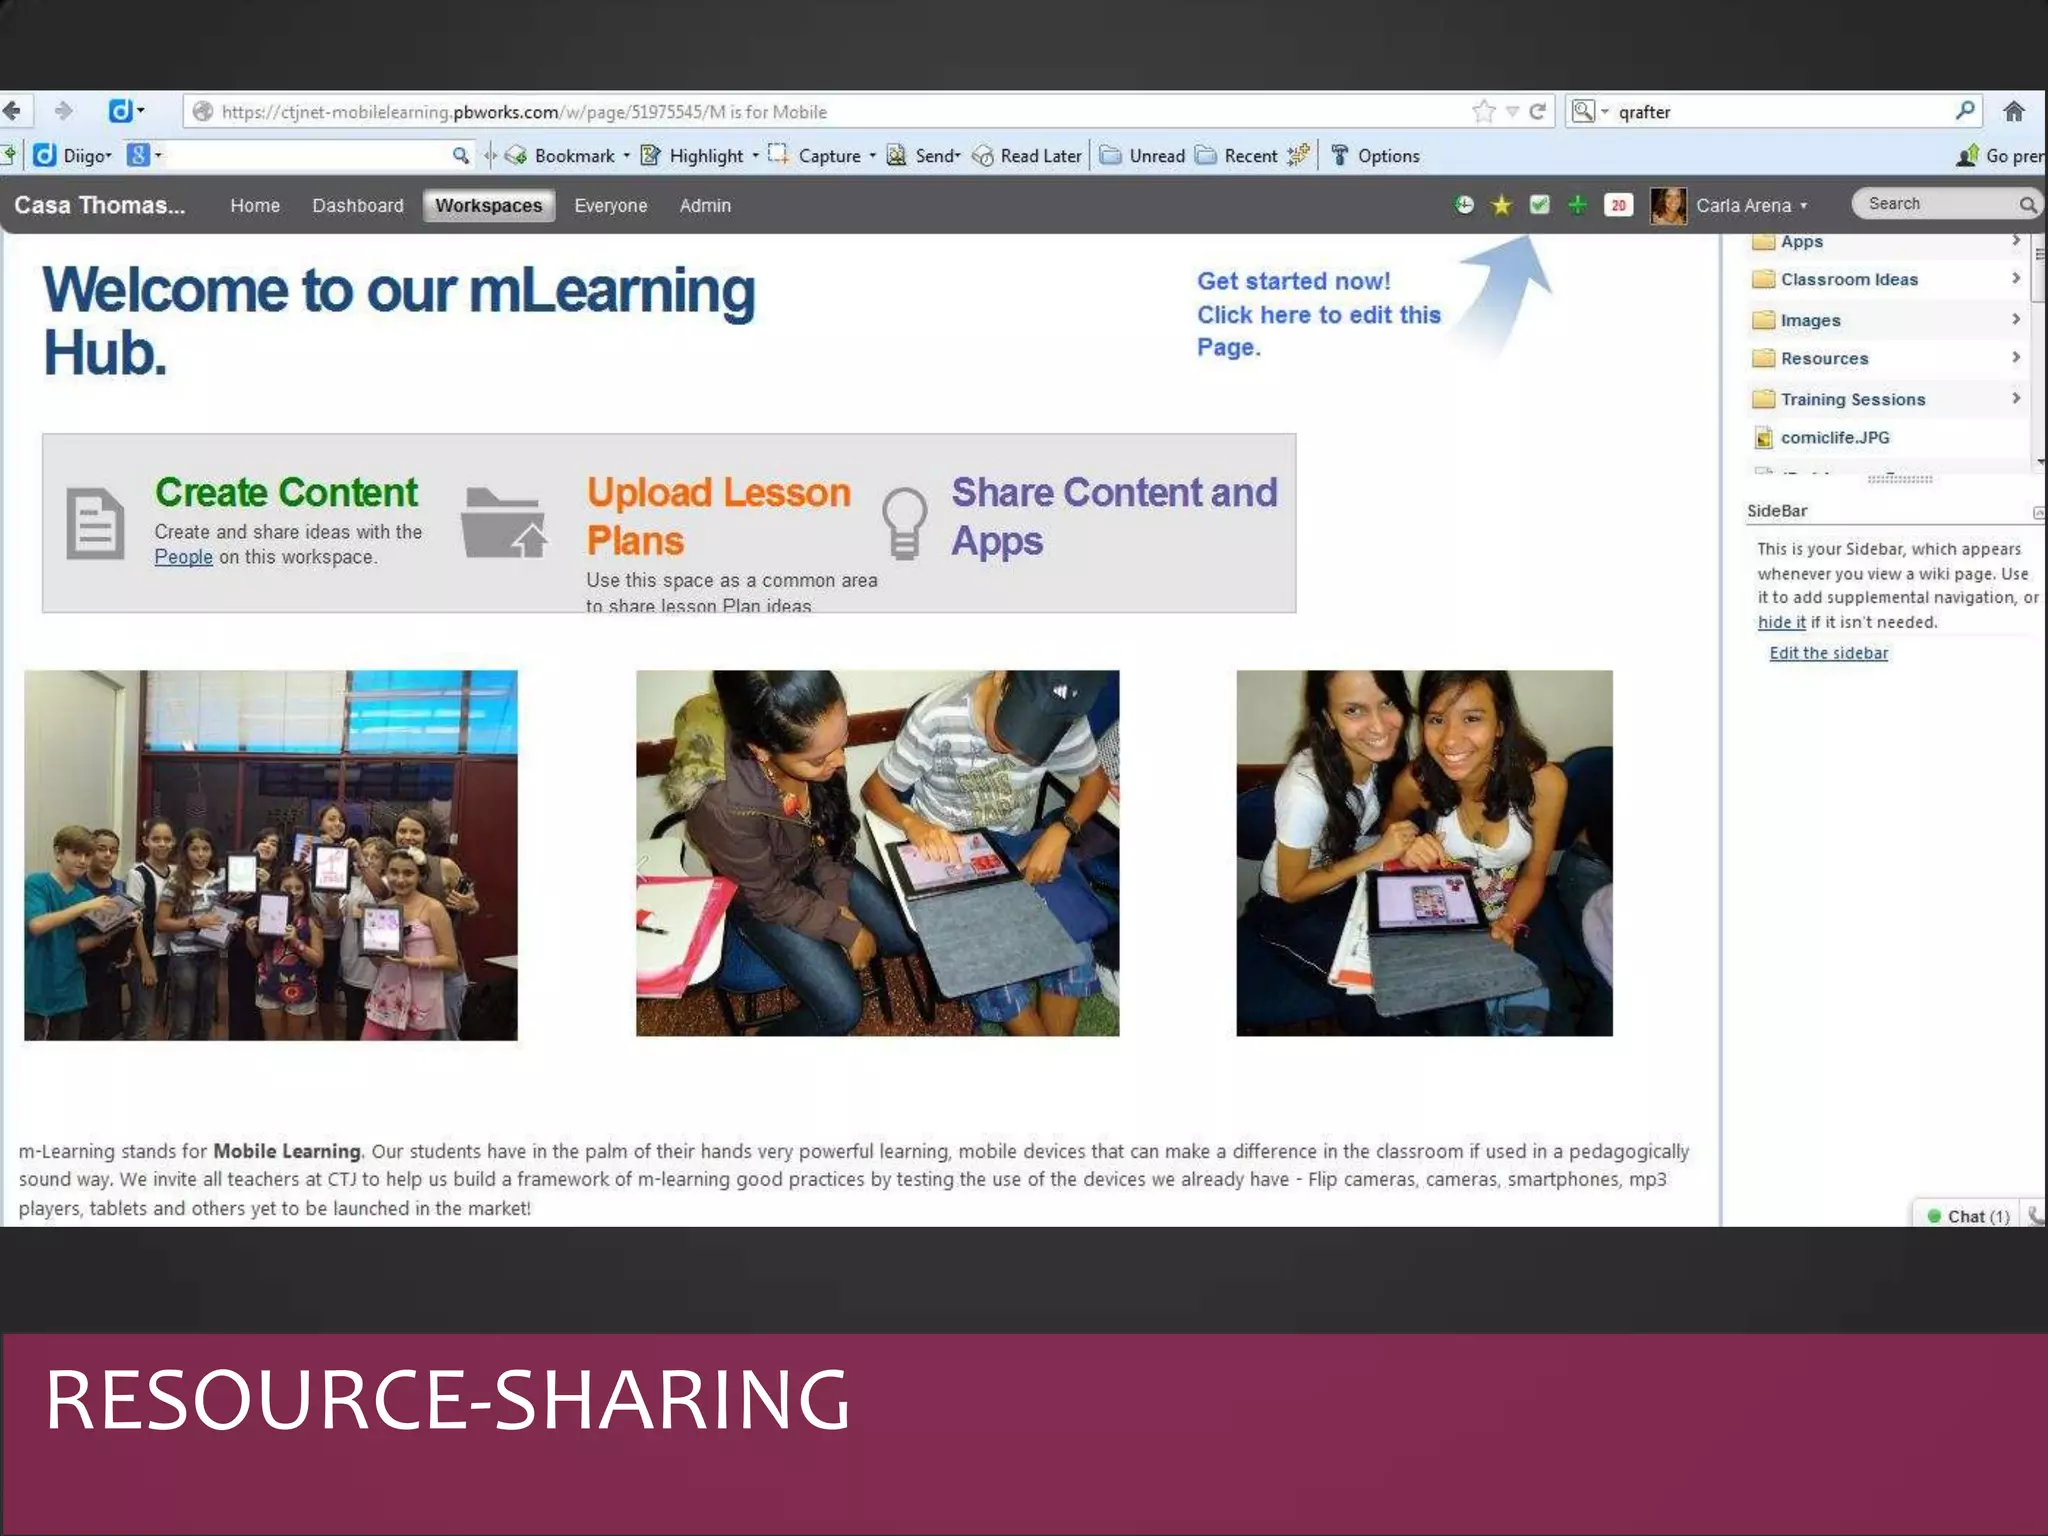Click the PBworks Search field
2048x1536 pixels.
tap(1944, 204)
